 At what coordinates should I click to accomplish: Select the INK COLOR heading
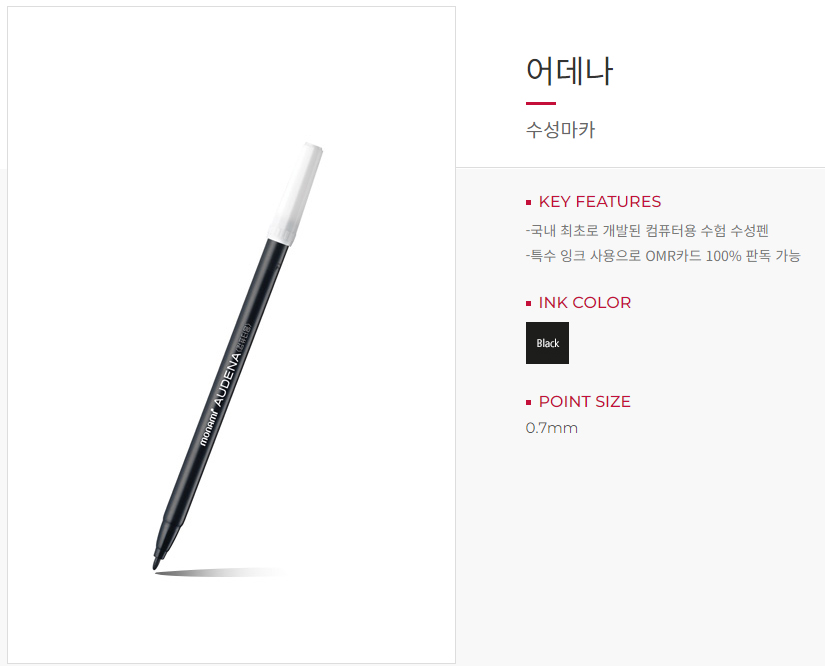coord(585,303)
